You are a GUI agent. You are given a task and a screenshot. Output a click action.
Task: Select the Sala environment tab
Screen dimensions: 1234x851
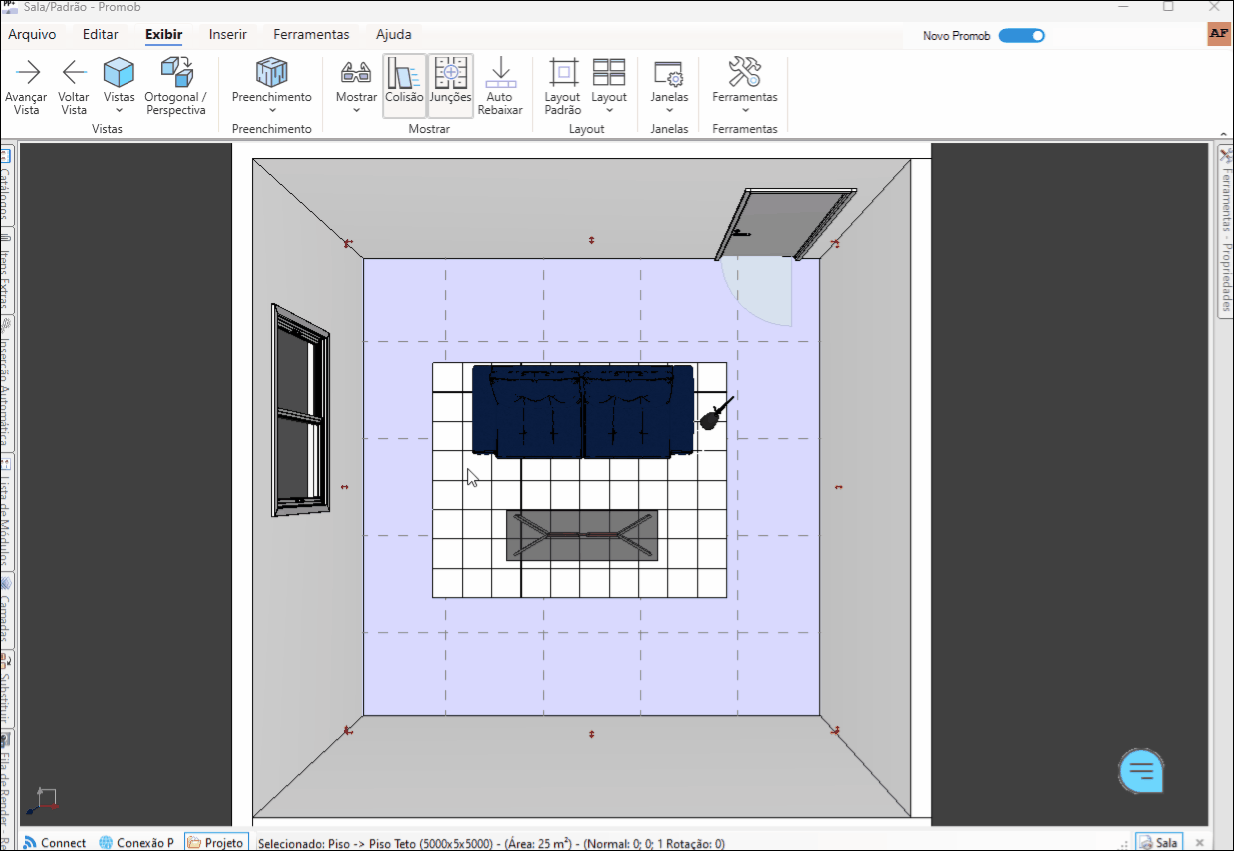pyautogui.click(x=1159, y=843)
